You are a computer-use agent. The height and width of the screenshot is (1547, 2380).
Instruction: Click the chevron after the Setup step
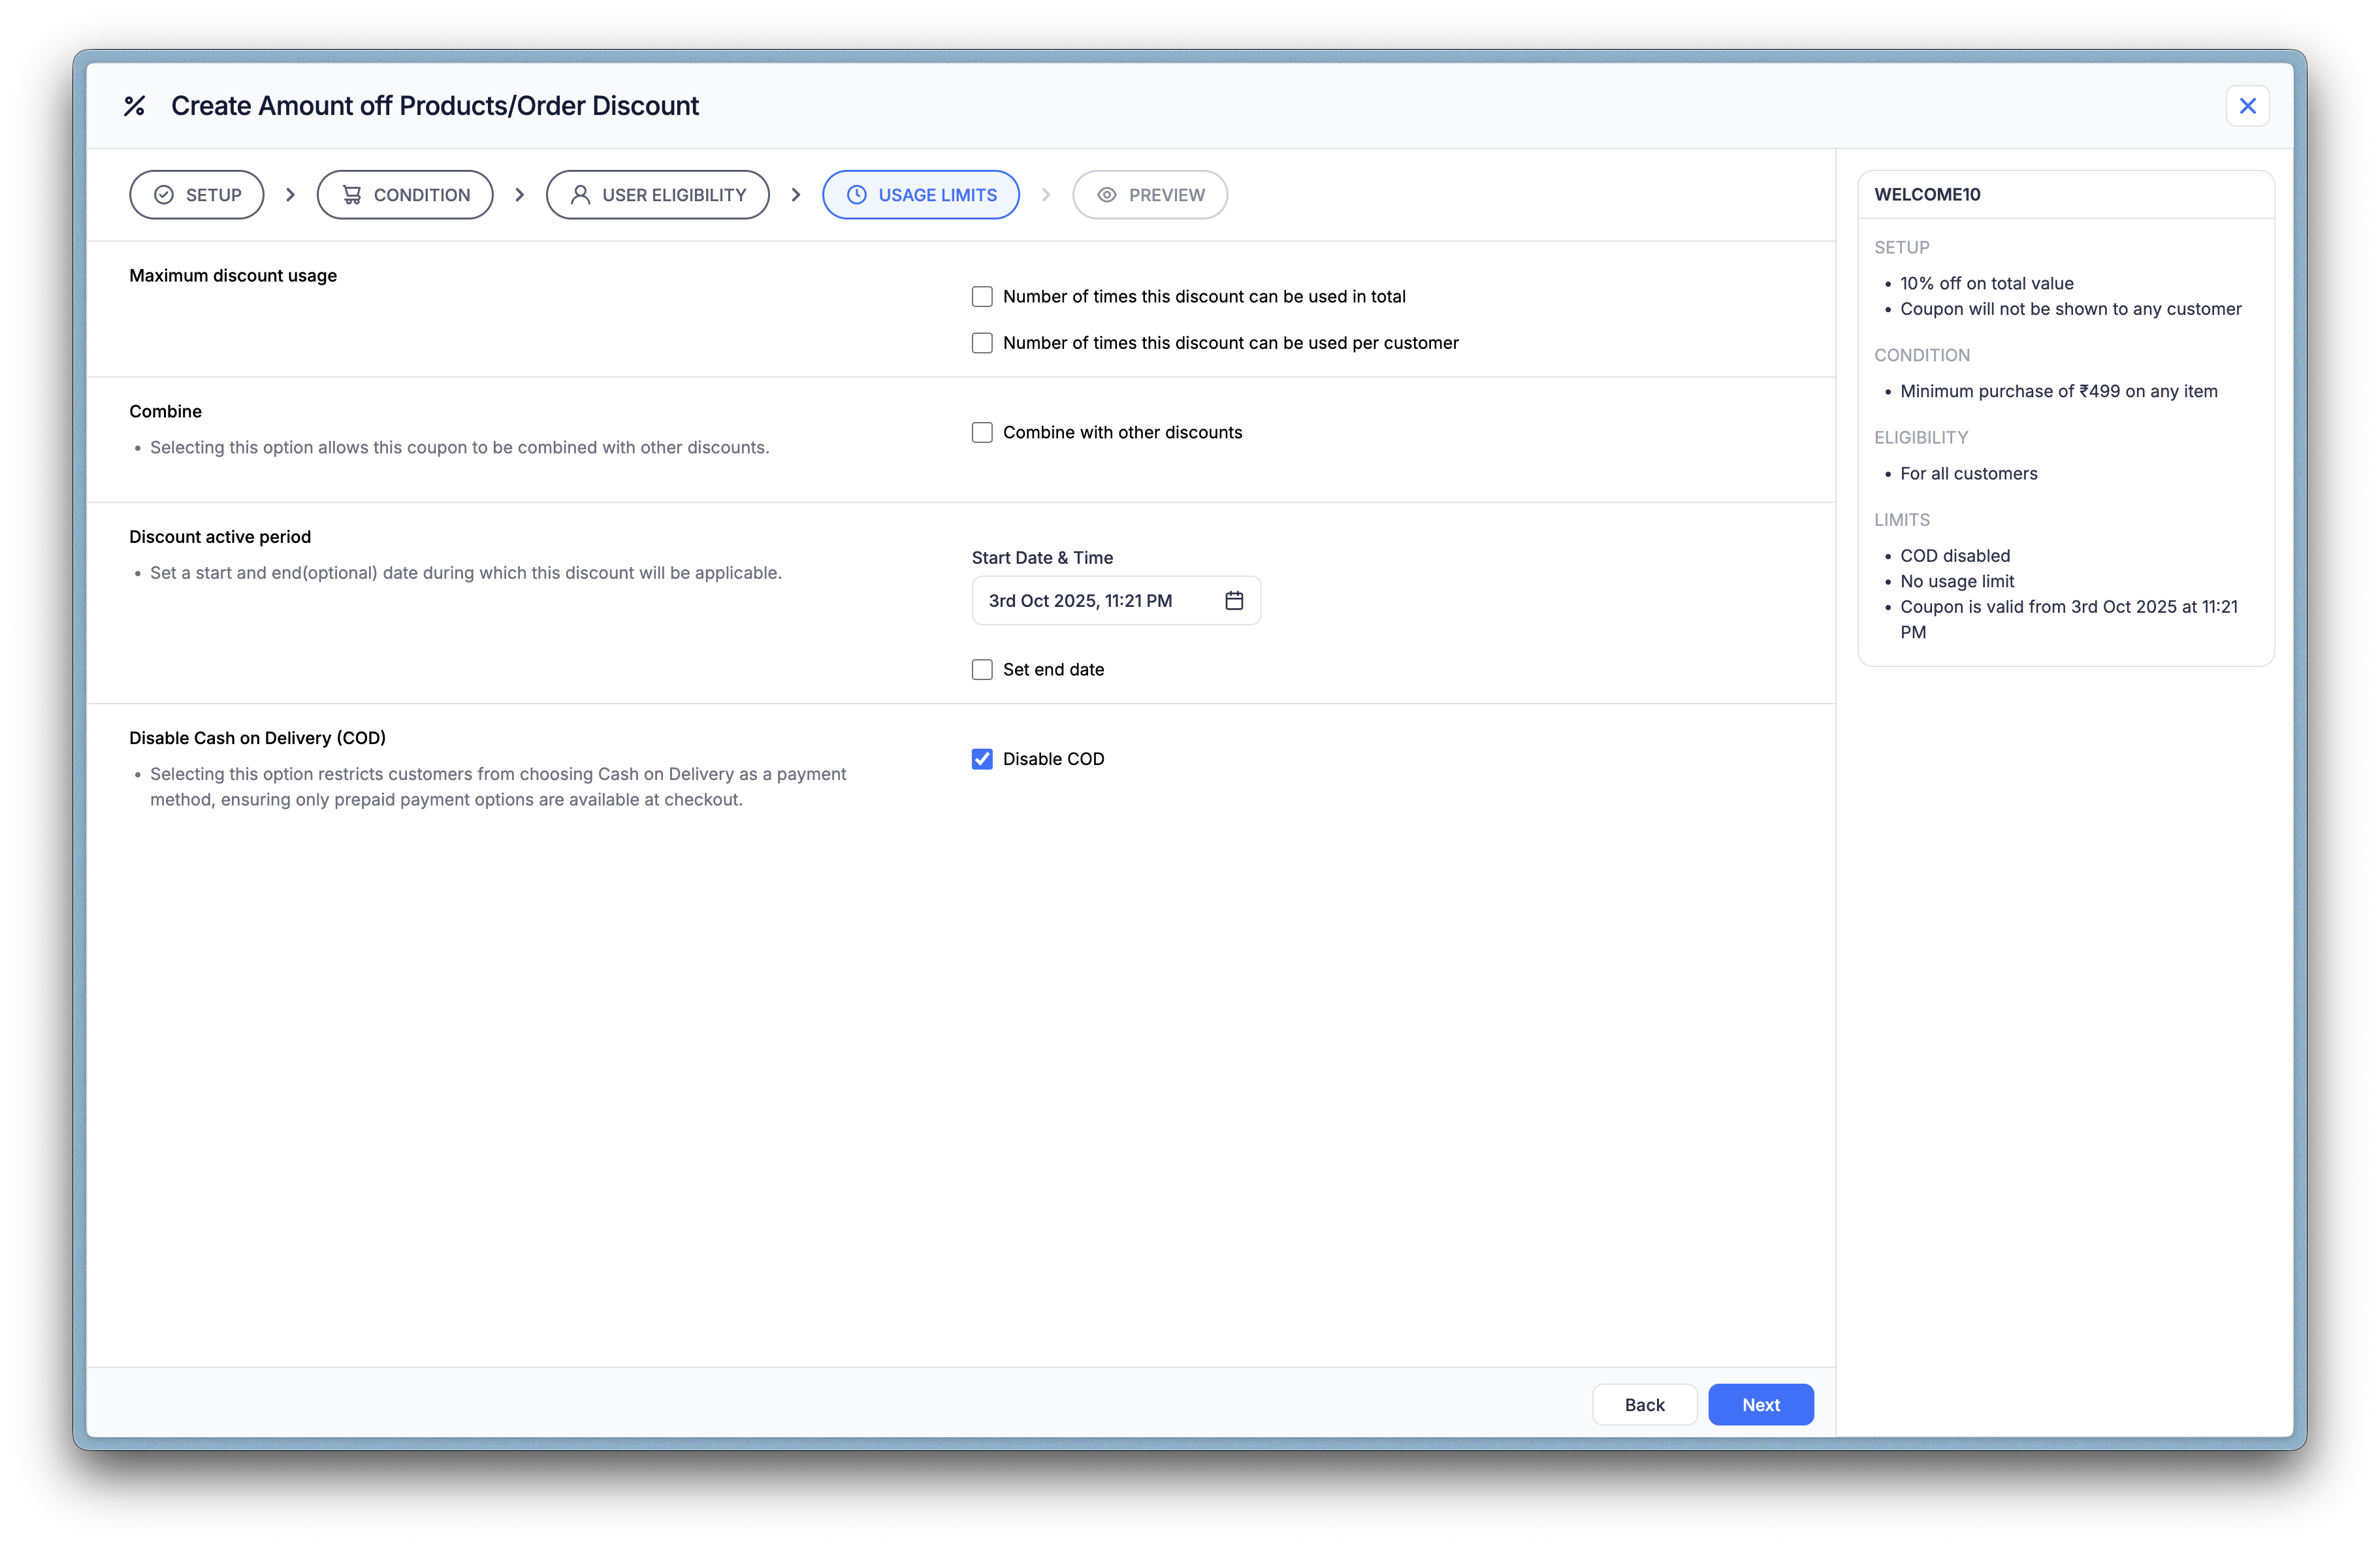click(291, 195)
